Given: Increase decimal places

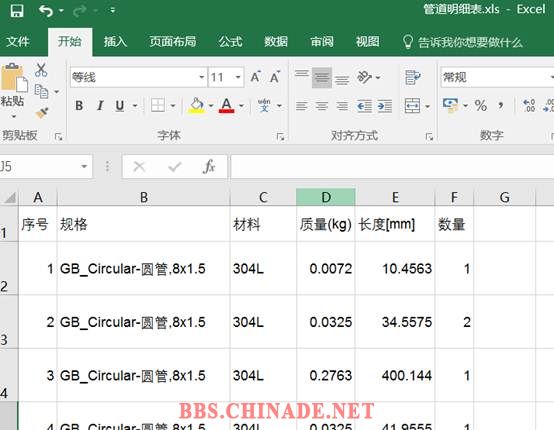Looking at the screenshot, I should 529,106.
